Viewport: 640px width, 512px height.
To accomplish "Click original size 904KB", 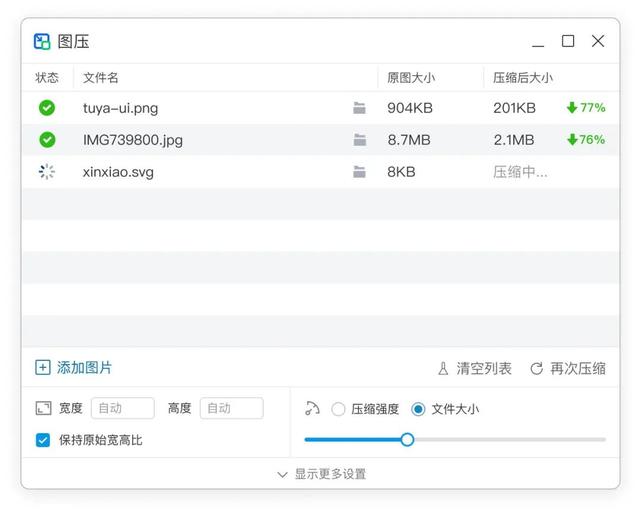I will pos(410,108).
